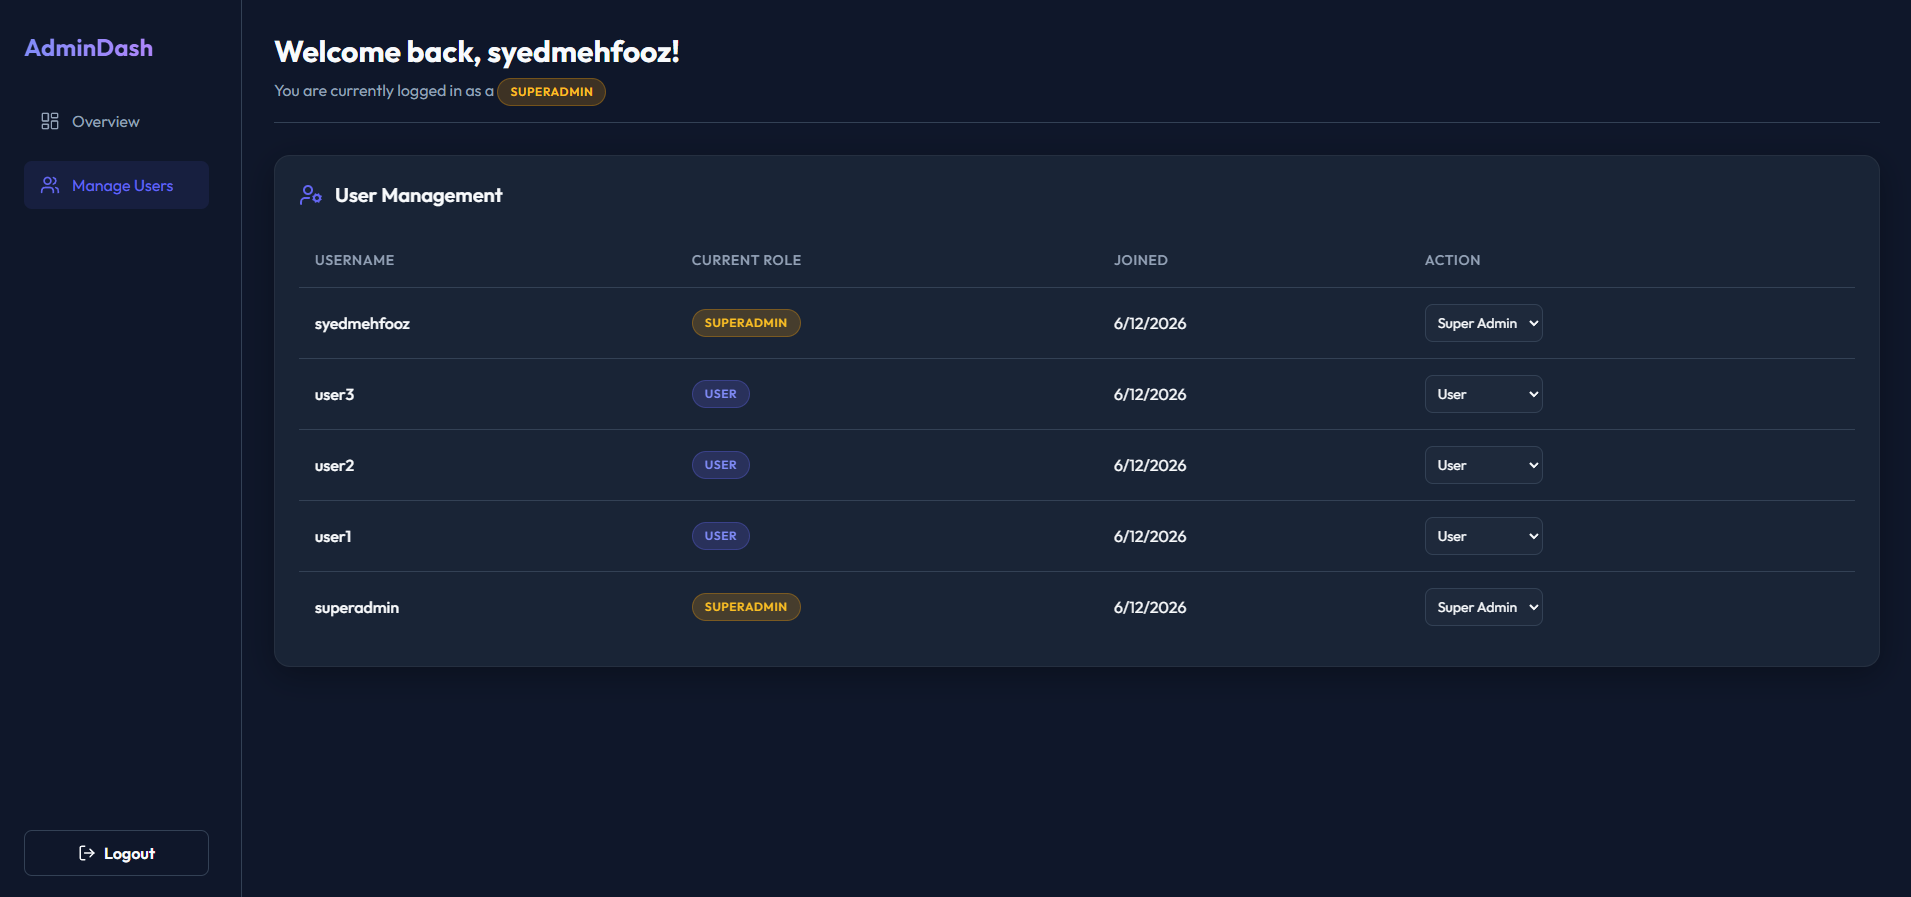Click the CURRENT ROLE column header

[x=746, y=260]
